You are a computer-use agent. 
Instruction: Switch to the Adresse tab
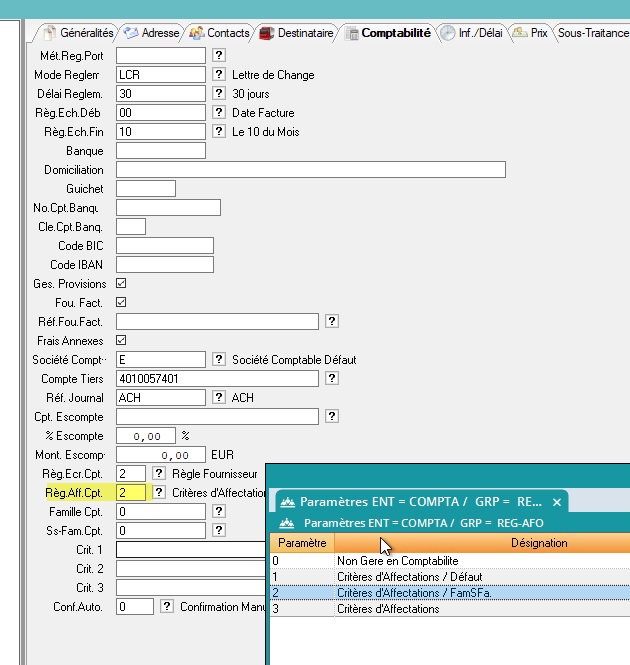pos(152,33)
